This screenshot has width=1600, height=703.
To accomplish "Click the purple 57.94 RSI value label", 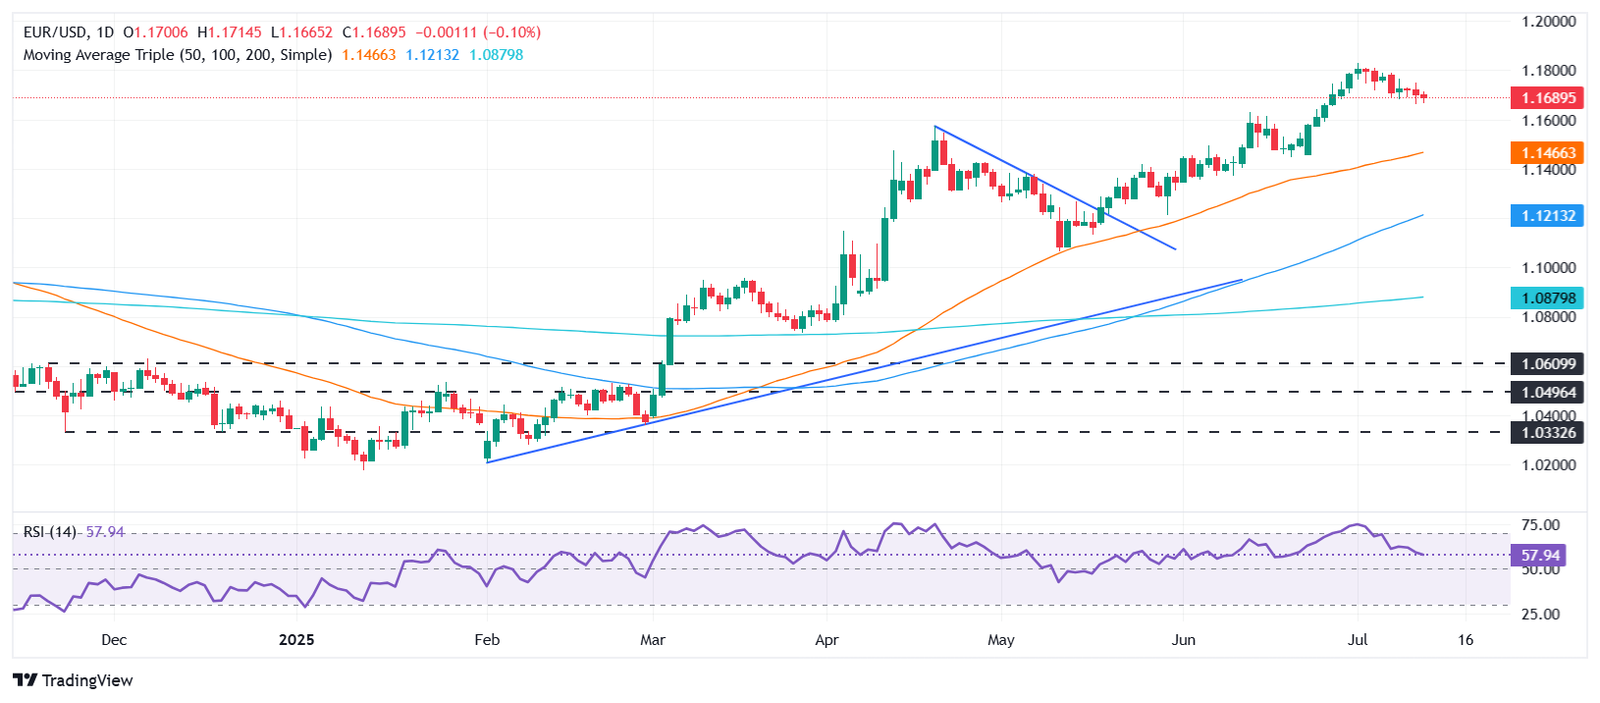I will tap(1539, 555).
